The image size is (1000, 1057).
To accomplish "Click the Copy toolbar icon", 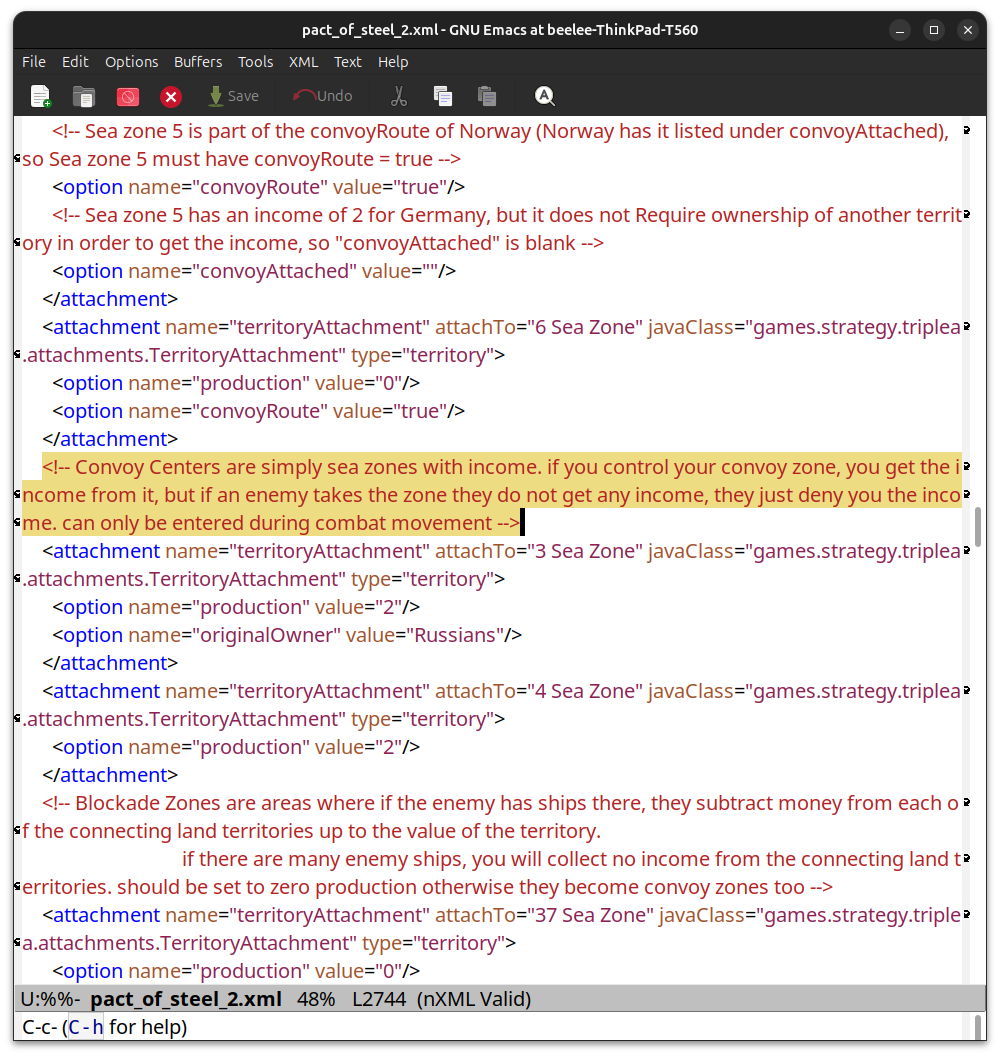I will pyautogui.click(x=442, y=96).
